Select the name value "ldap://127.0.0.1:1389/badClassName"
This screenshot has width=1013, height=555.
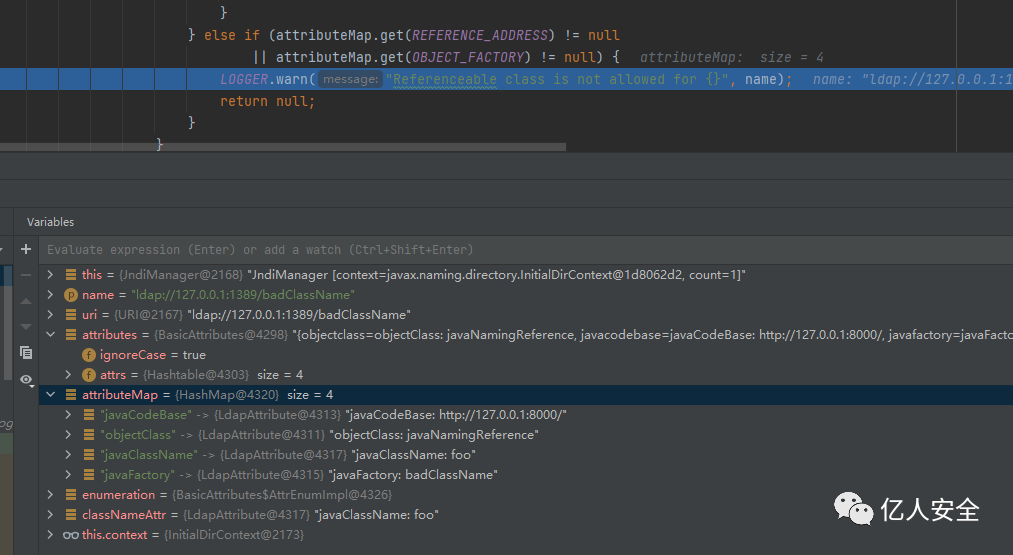(x=243, y=295)
